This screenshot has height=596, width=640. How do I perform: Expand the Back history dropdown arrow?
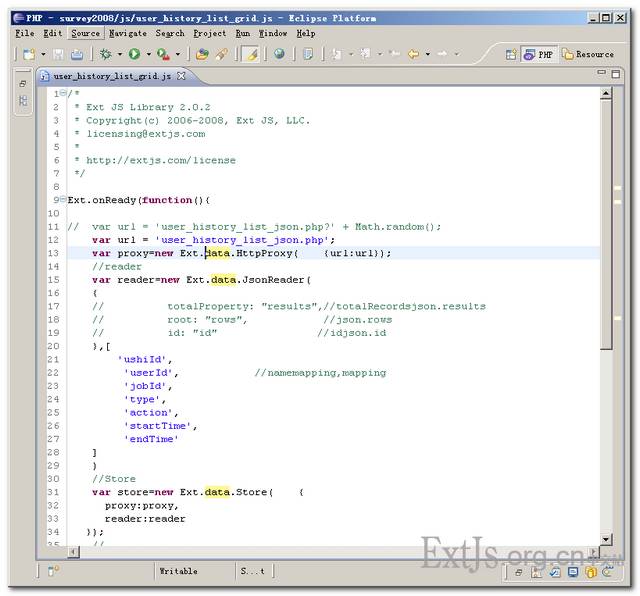[427, 54]
